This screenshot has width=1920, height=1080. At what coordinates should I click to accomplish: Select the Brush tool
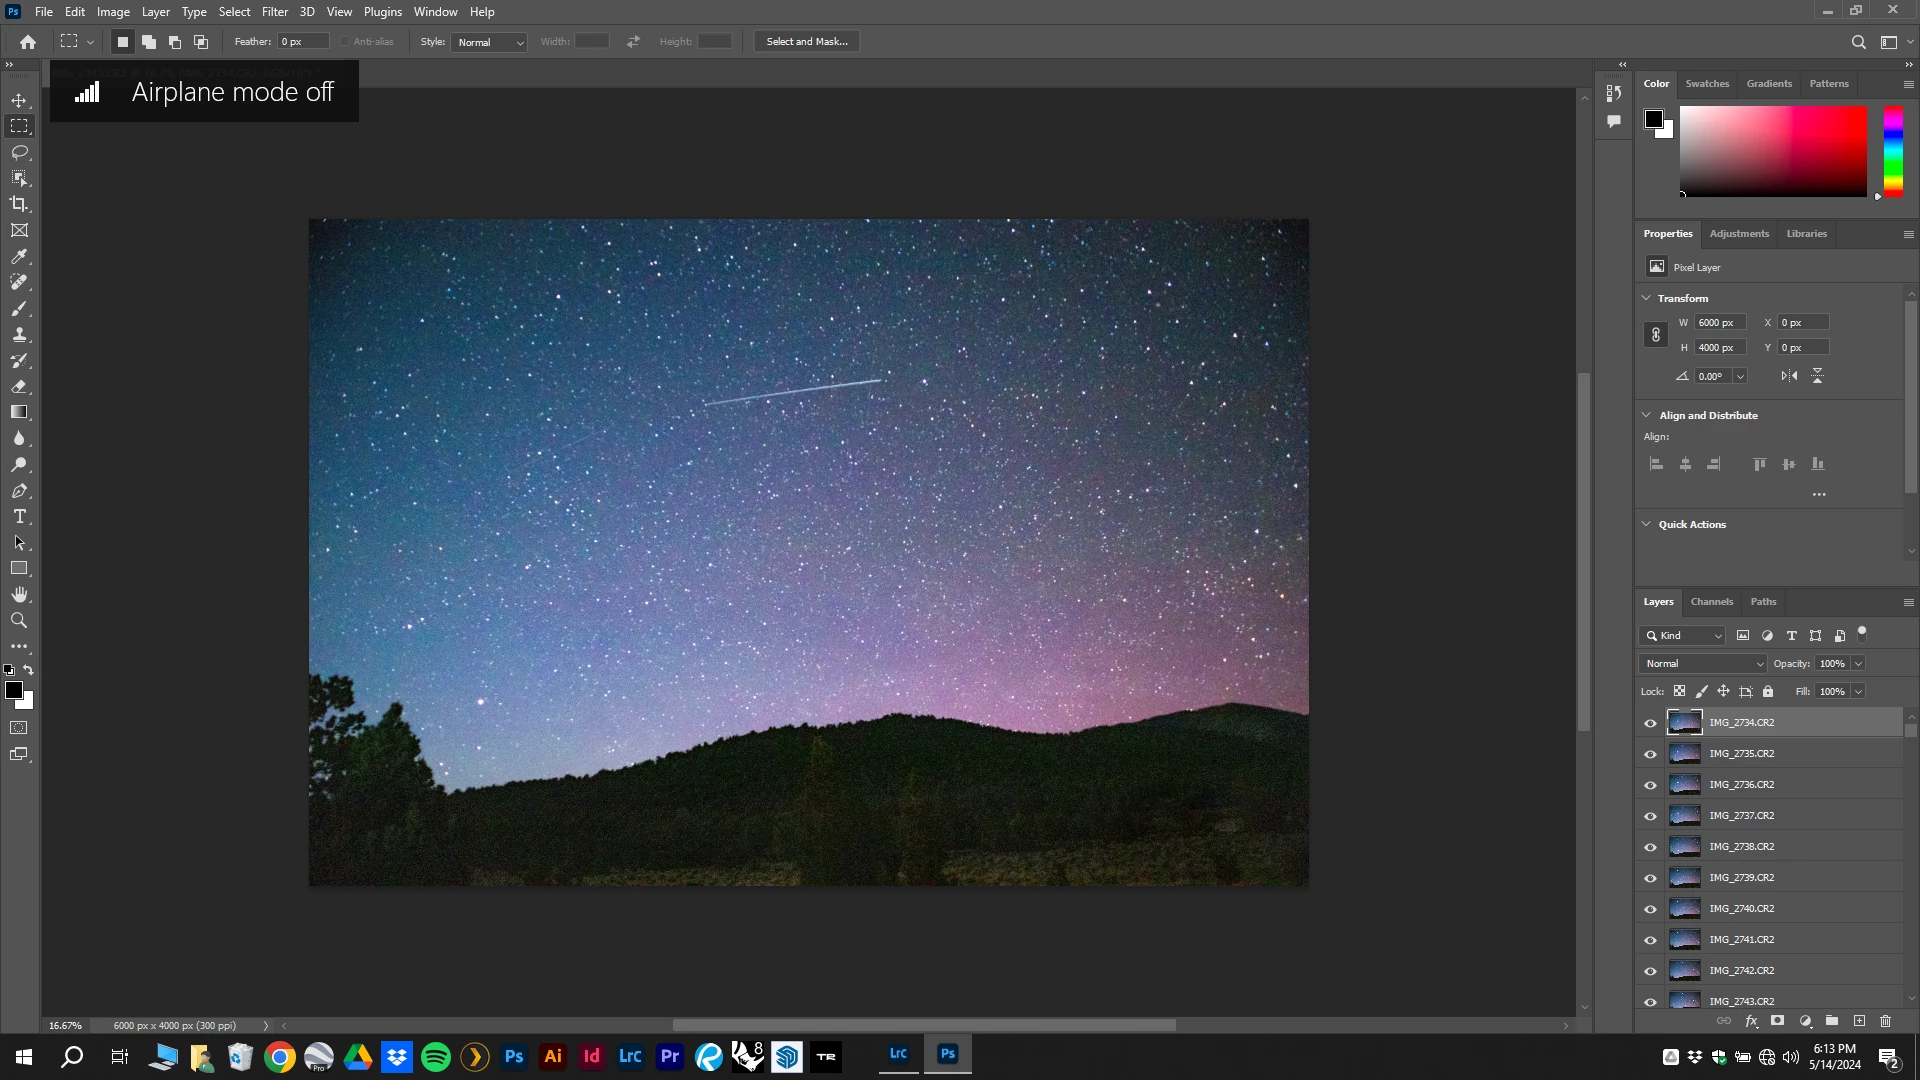[x=19, y=309]
